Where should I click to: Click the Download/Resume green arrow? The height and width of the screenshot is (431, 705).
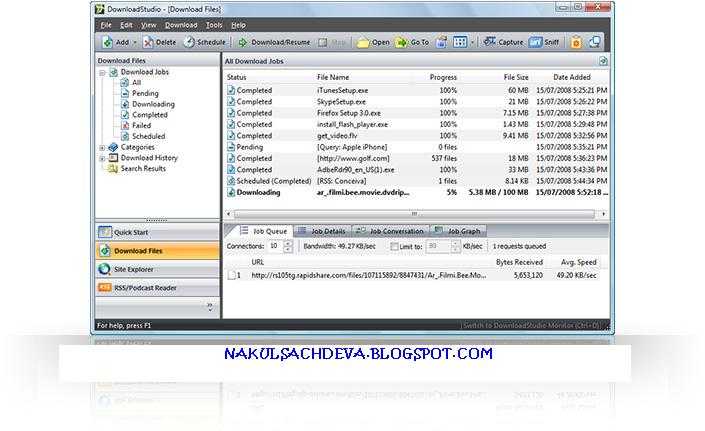[243, 42]
